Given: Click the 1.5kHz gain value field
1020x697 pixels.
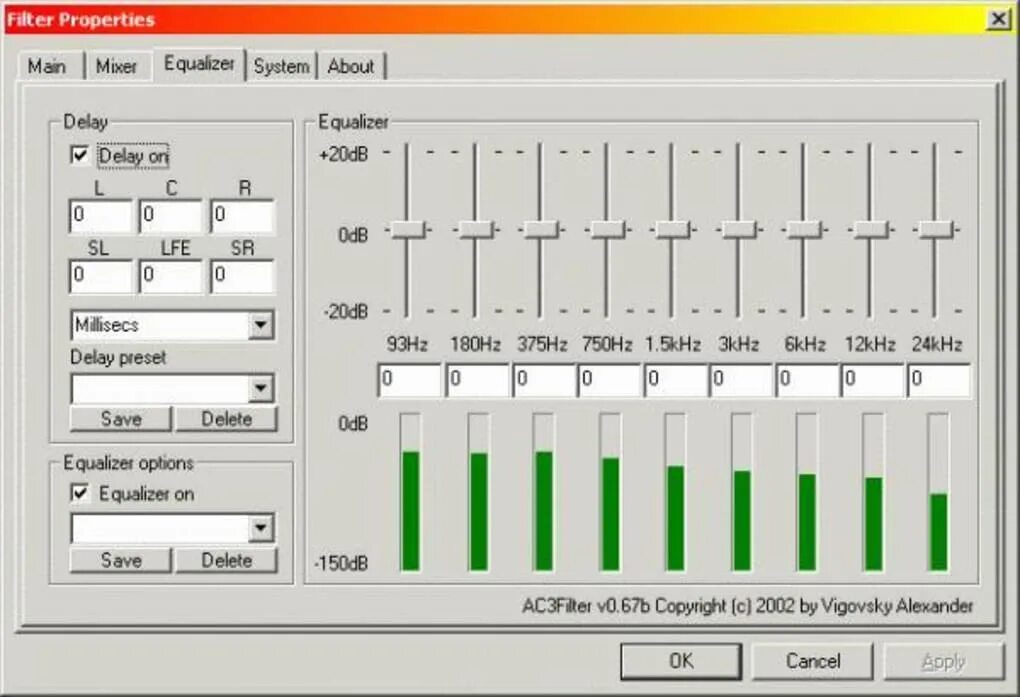Looking at the screenshot, I should point(675,380).
